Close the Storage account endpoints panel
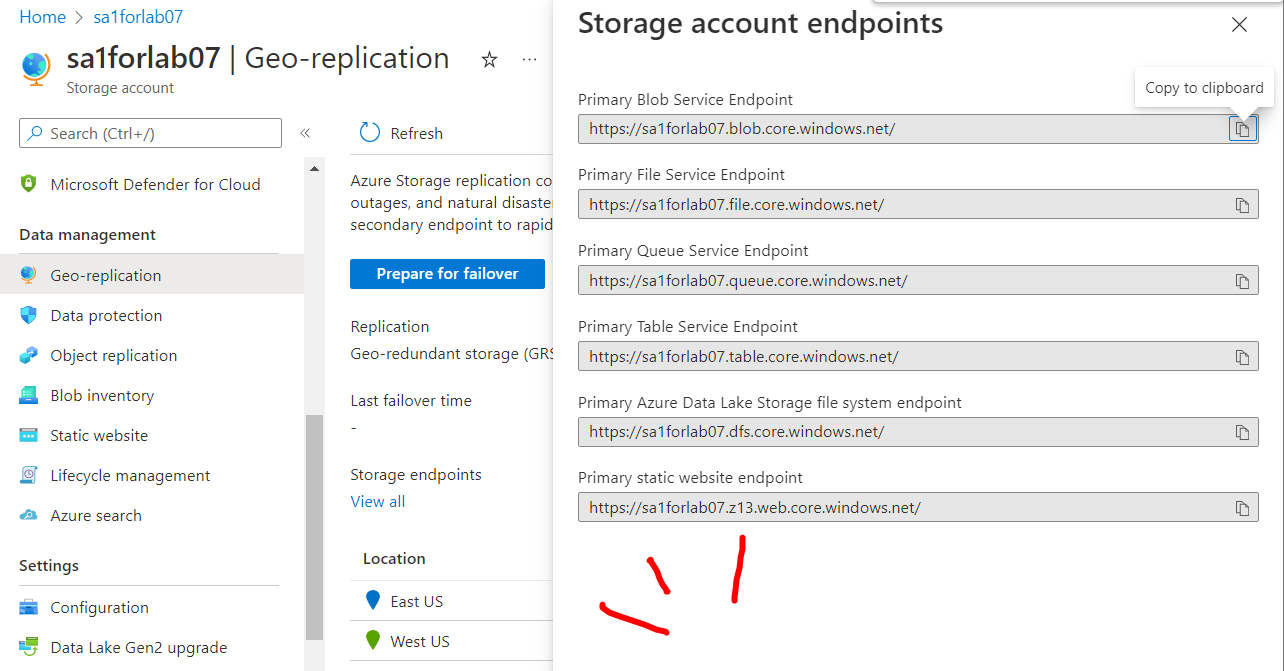The width and height of the screenshot is (1284, 671). [x=1239, y=25]
